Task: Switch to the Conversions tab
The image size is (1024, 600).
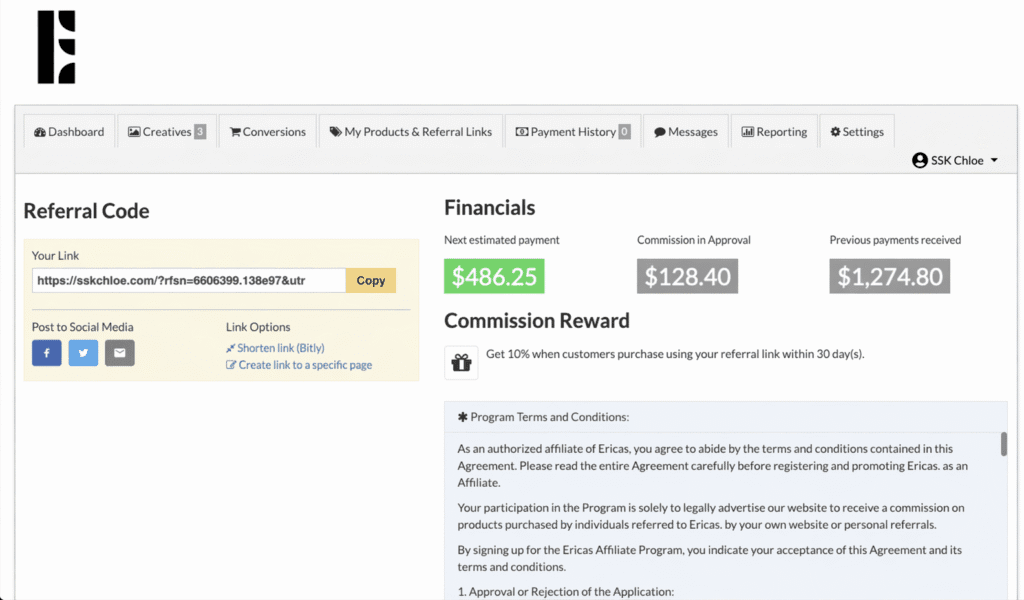Action: click(x=267, y=131)
